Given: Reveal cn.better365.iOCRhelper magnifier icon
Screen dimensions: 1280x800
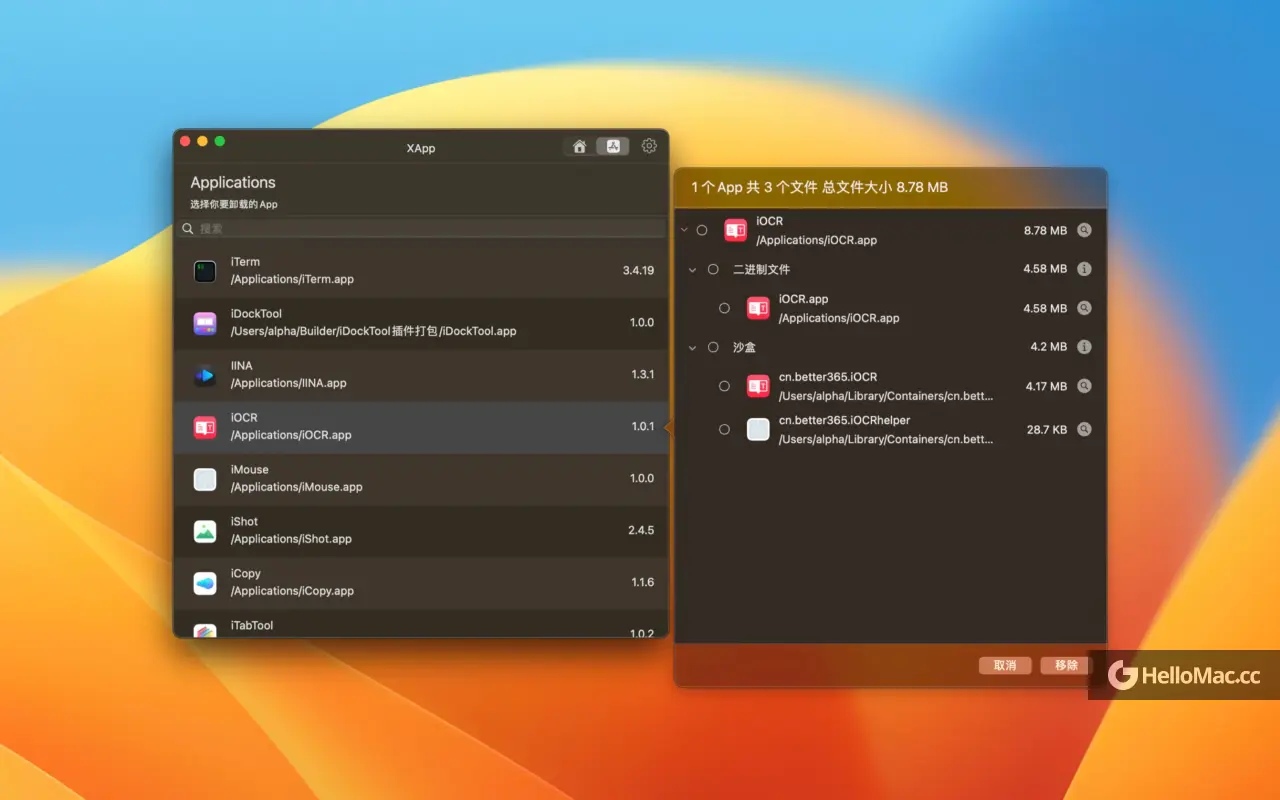Looking at the screenshot, I should tap(1085, 429).
